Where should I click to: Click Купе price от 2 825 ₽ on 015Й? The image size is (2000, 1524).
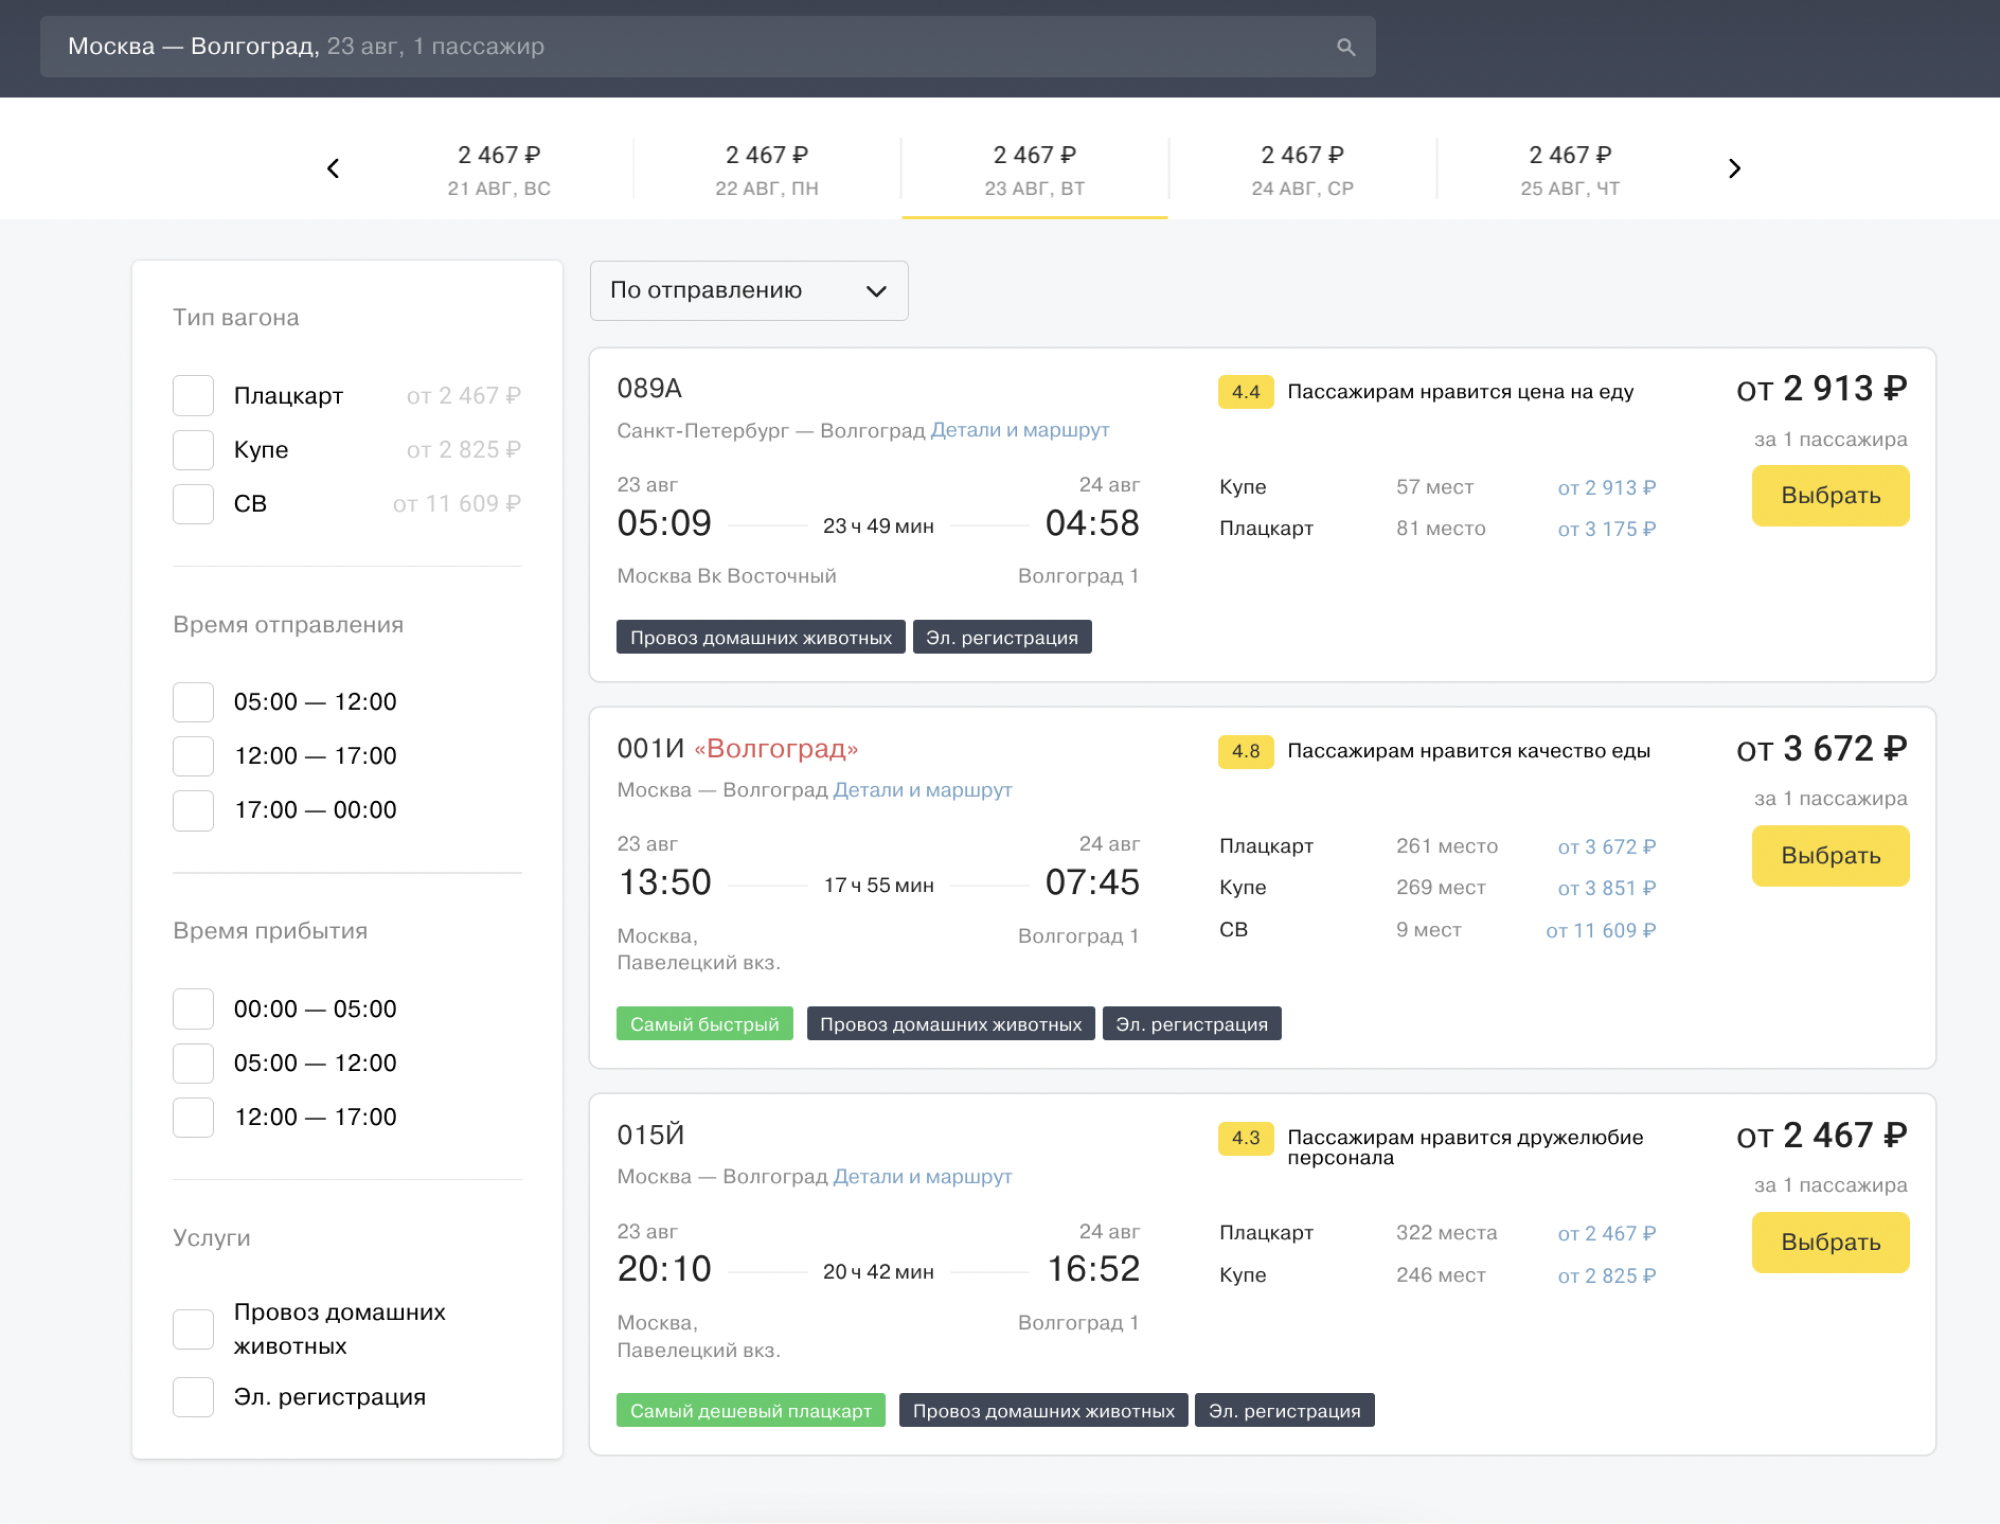pos(1606,1276)
